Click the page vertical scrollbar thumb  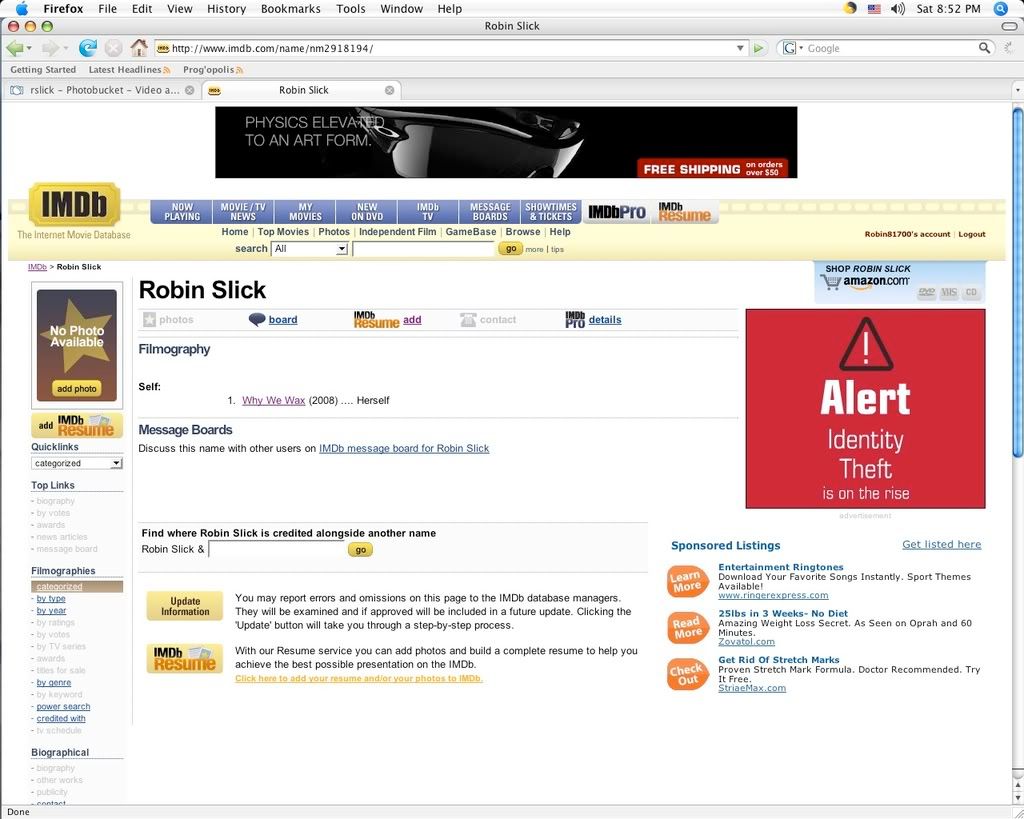1017,283
